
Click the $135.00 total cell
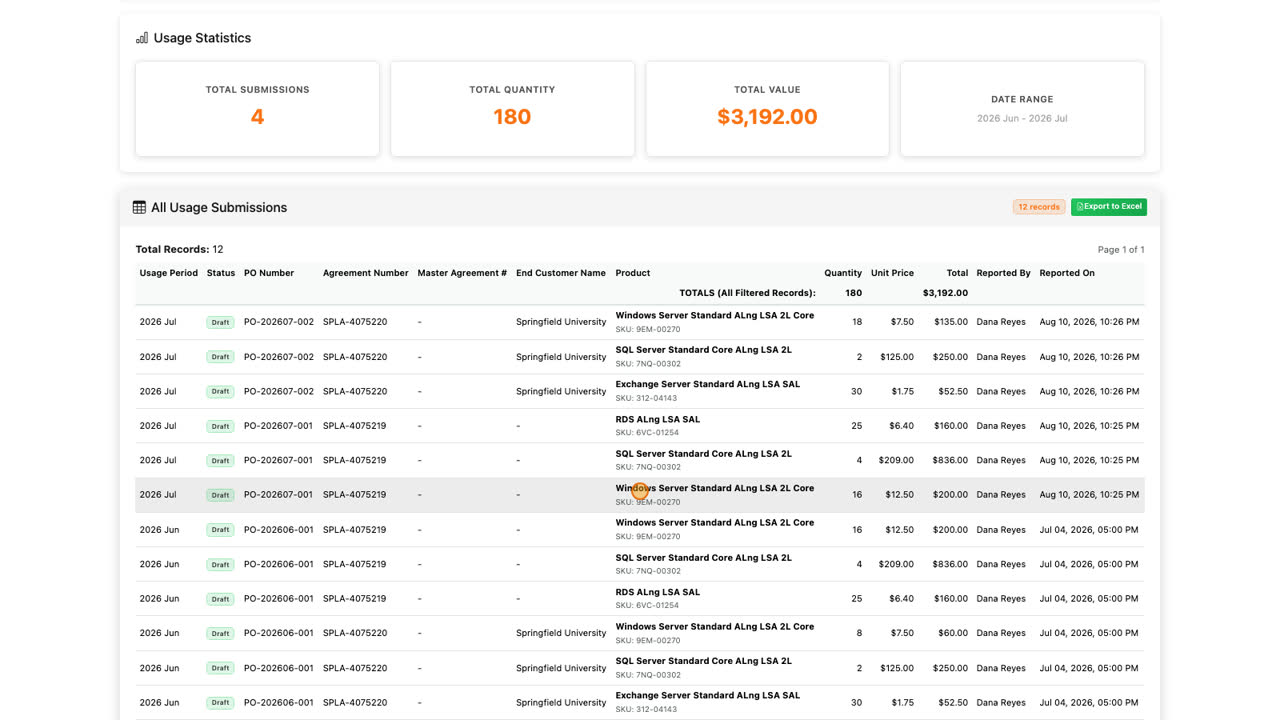click(951, 322)
